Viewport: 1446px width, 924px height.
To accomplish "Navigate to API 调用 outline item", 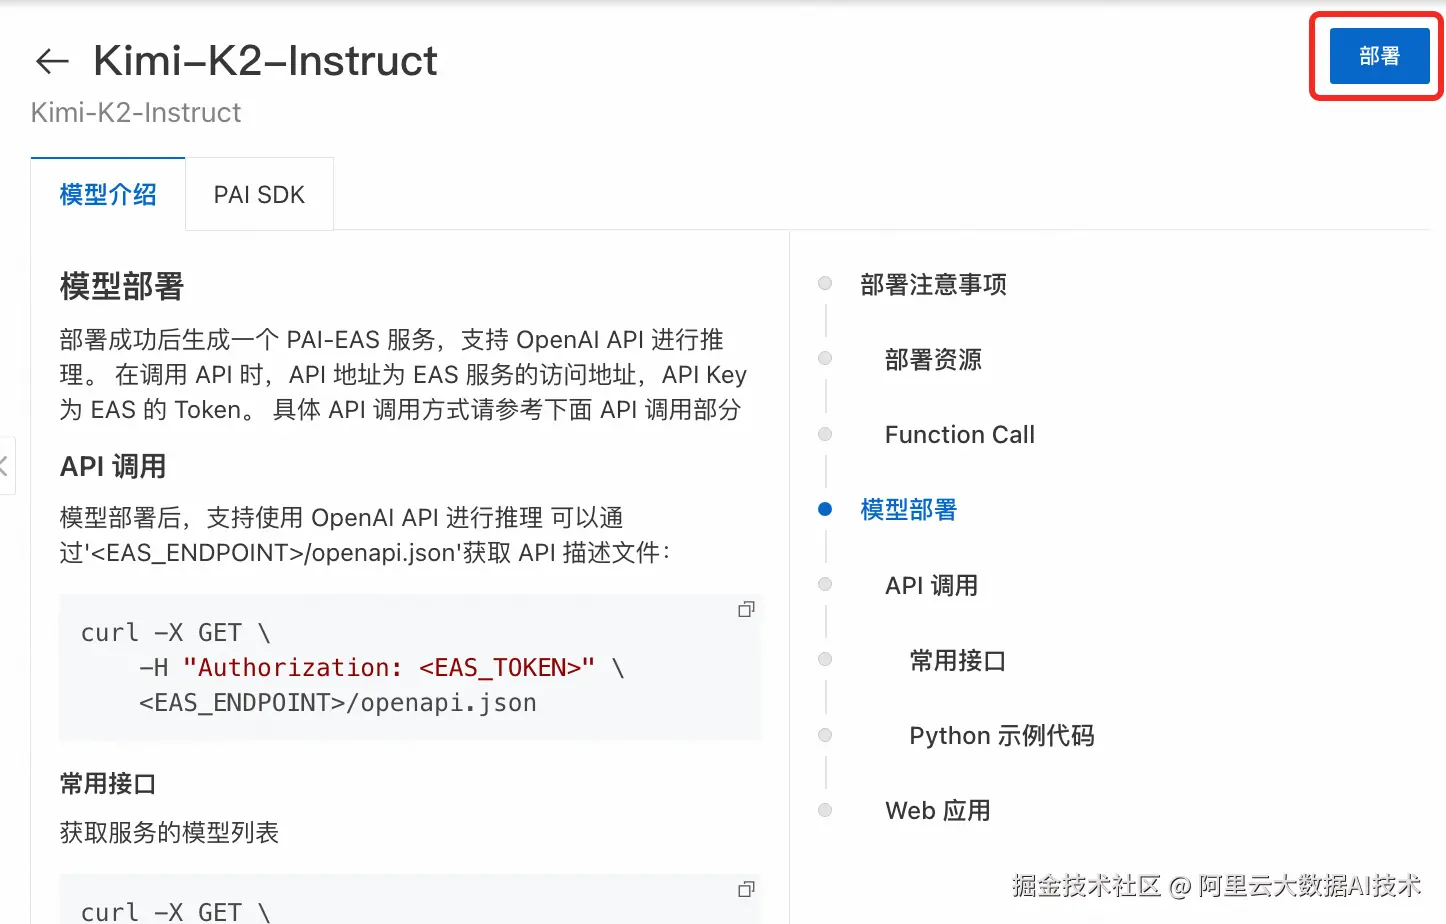I will click(931, 585).
